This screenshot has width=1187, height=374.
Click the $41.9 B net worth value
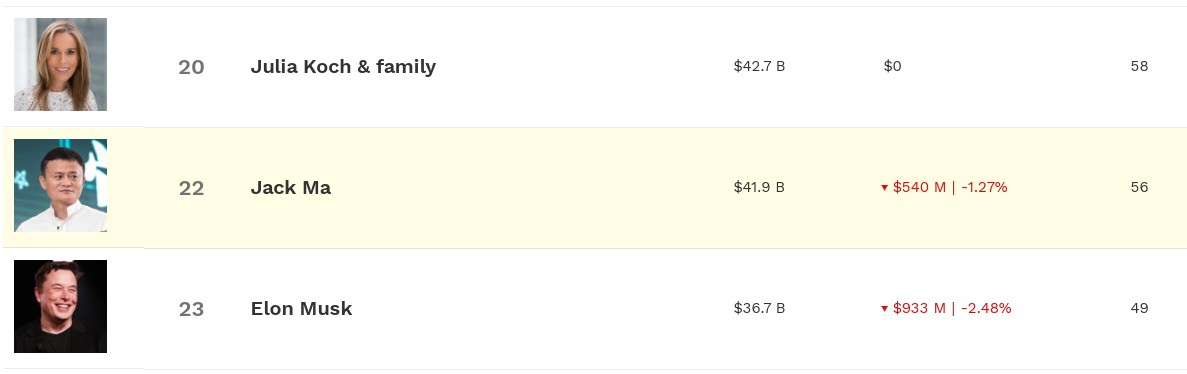click(759, 187)
